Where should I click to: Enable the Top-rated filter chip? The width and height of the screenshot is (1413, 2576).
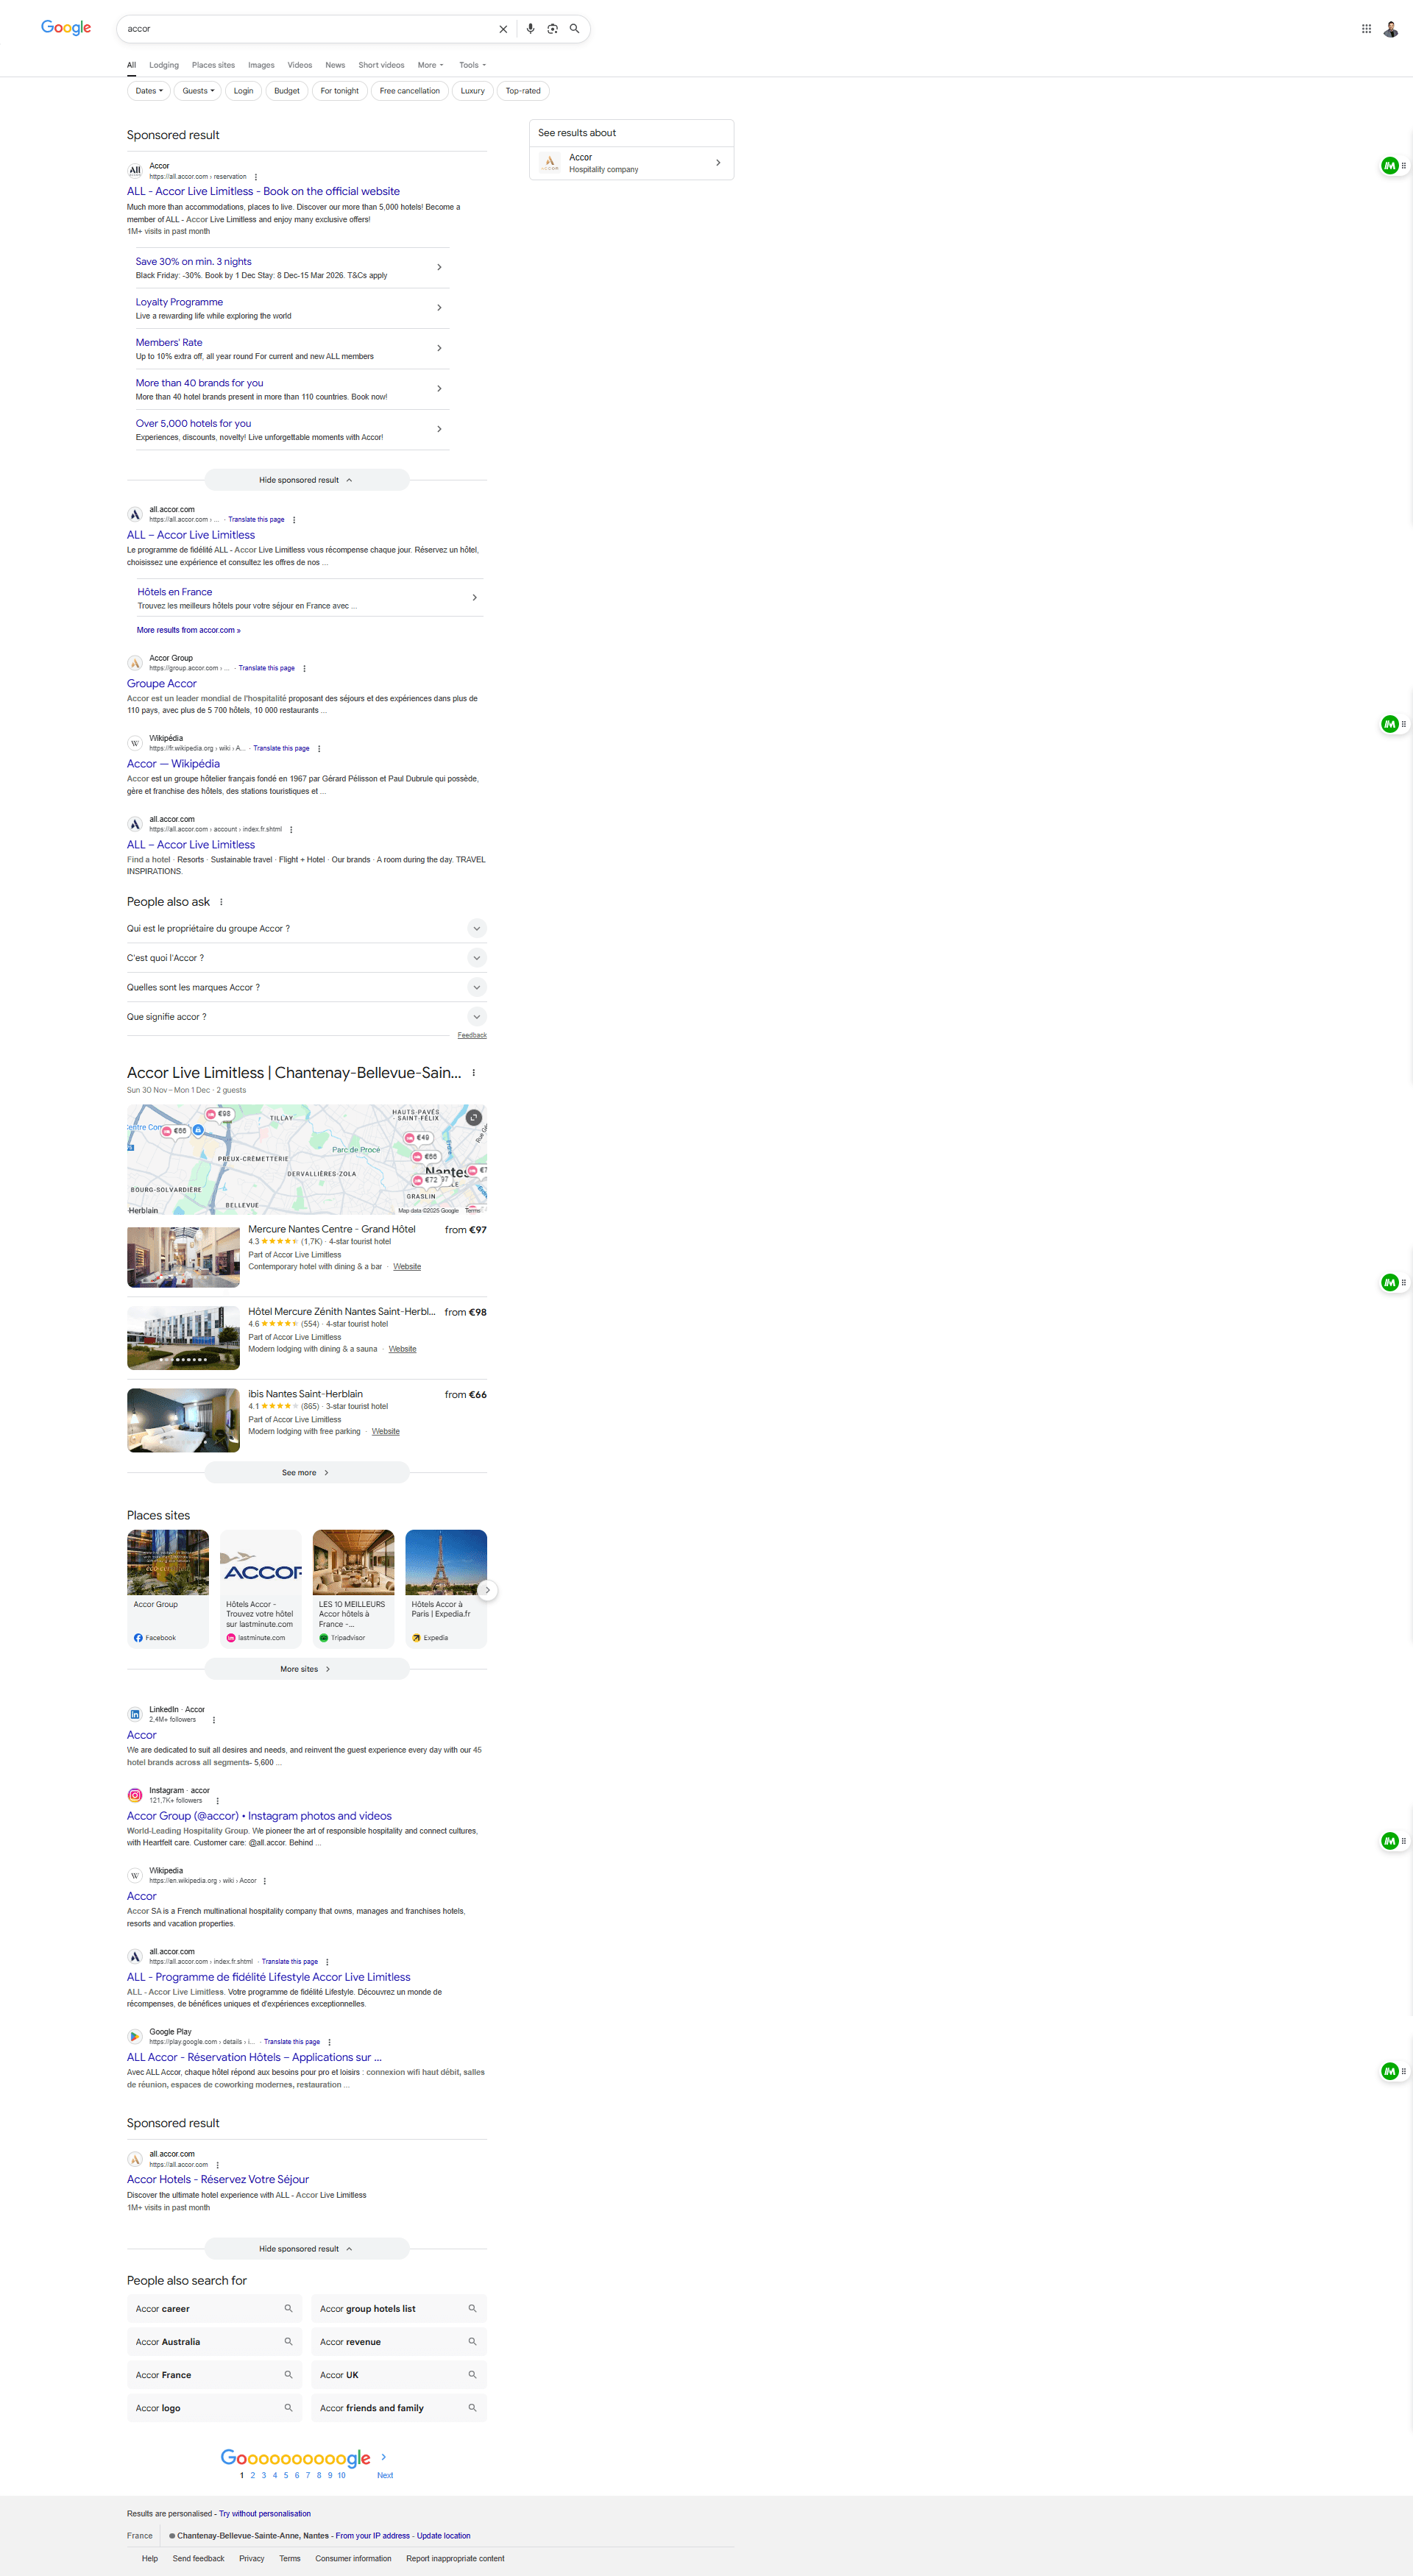tap(522, 91)
